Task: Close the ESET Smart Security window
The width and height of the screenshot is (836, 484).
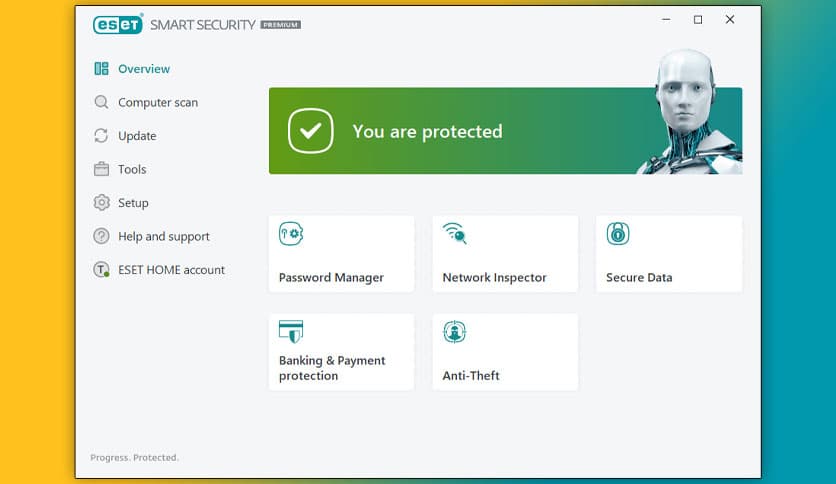Action: tap(730, 20)
